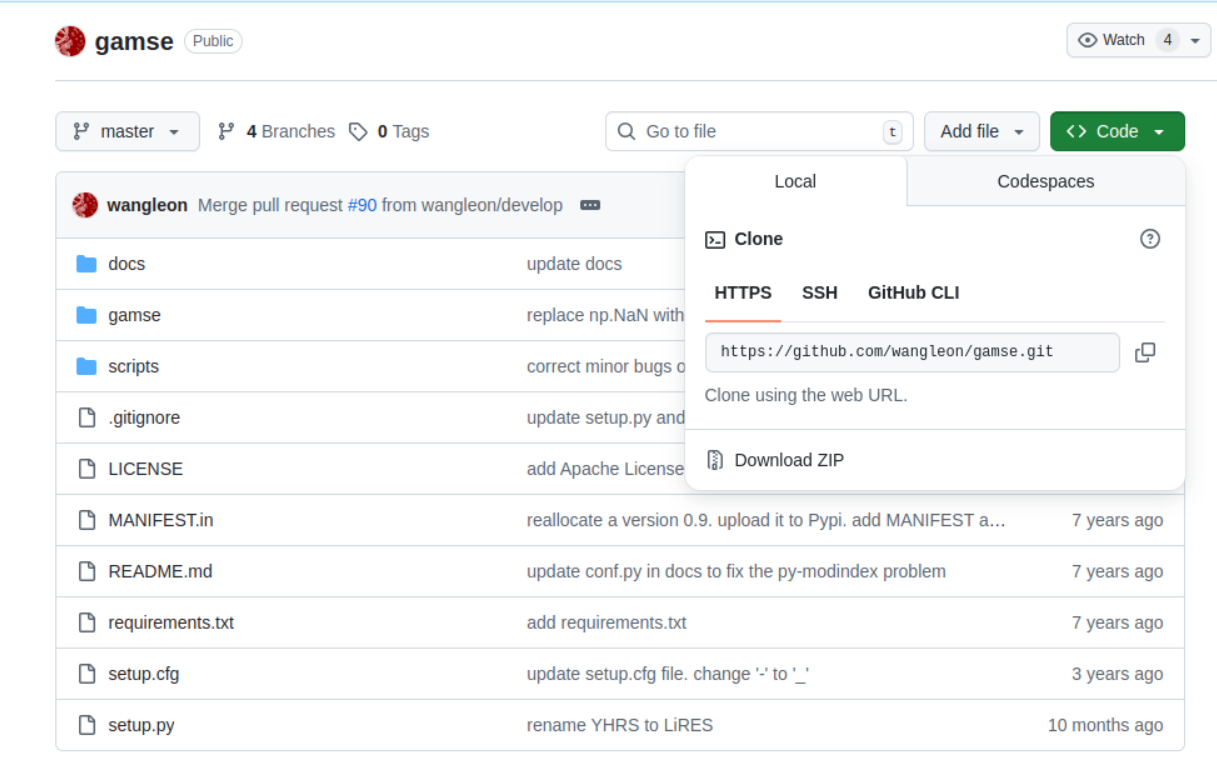Open the docs folder

point(126,264)
